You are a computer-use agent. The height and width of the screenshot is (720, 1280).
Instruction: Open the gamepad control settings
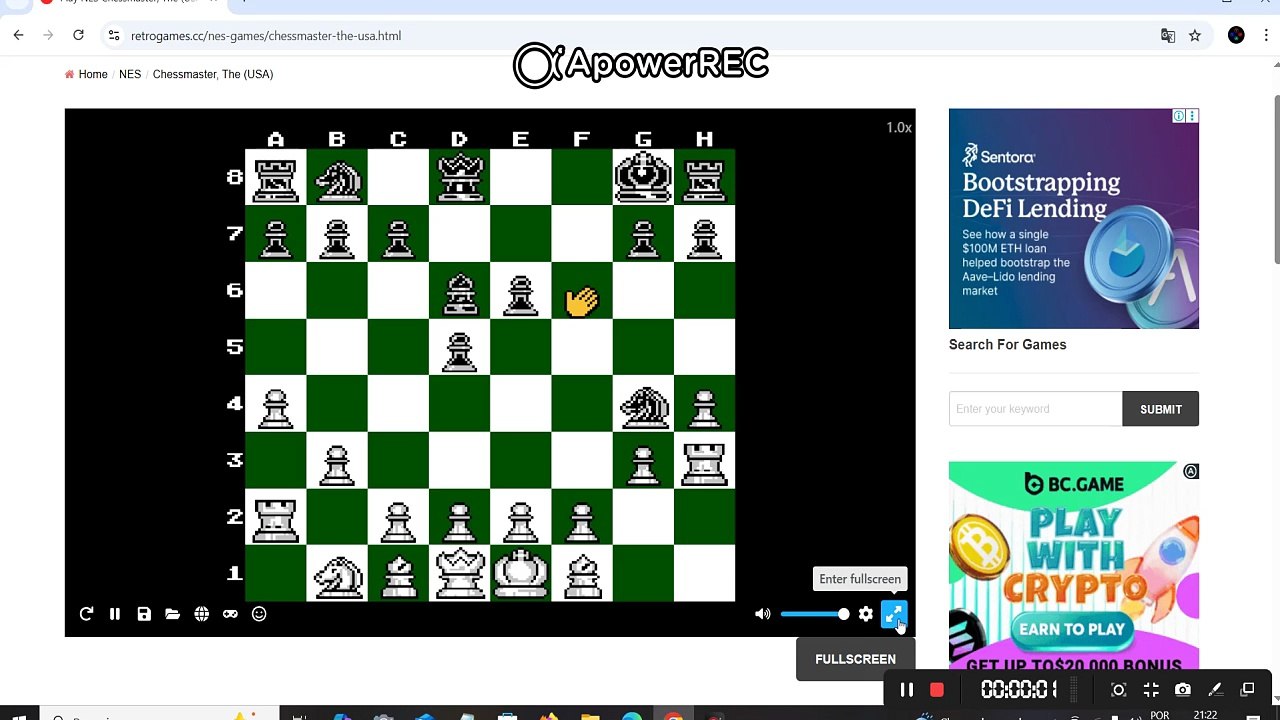pos(230,614)
